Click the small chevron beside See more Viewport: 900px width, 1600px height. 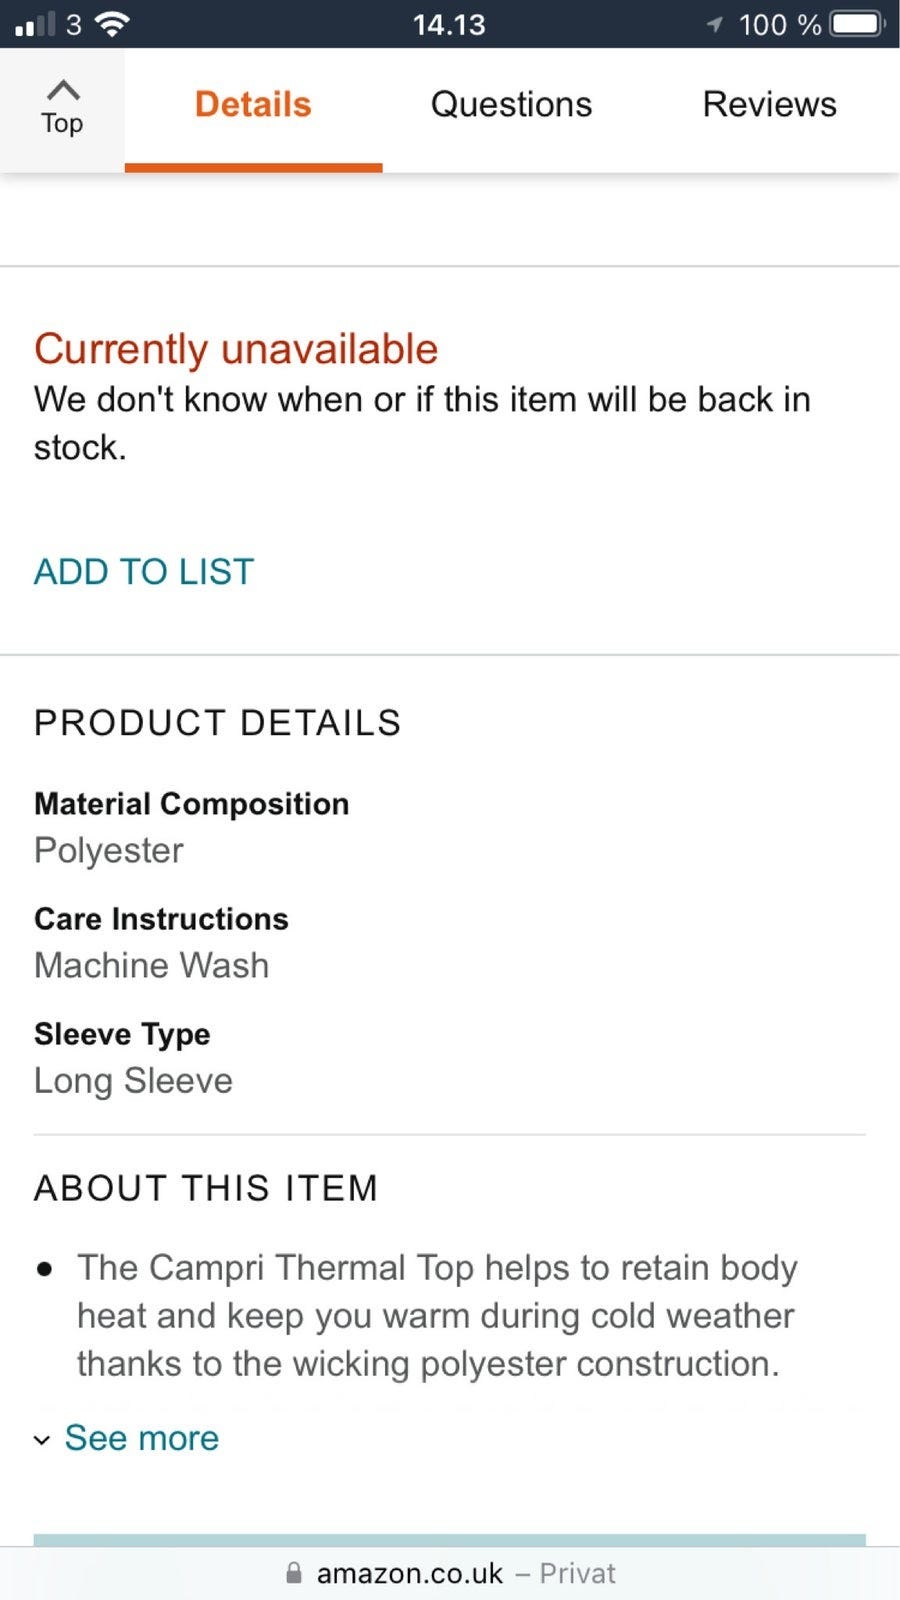click(42, 1440)
